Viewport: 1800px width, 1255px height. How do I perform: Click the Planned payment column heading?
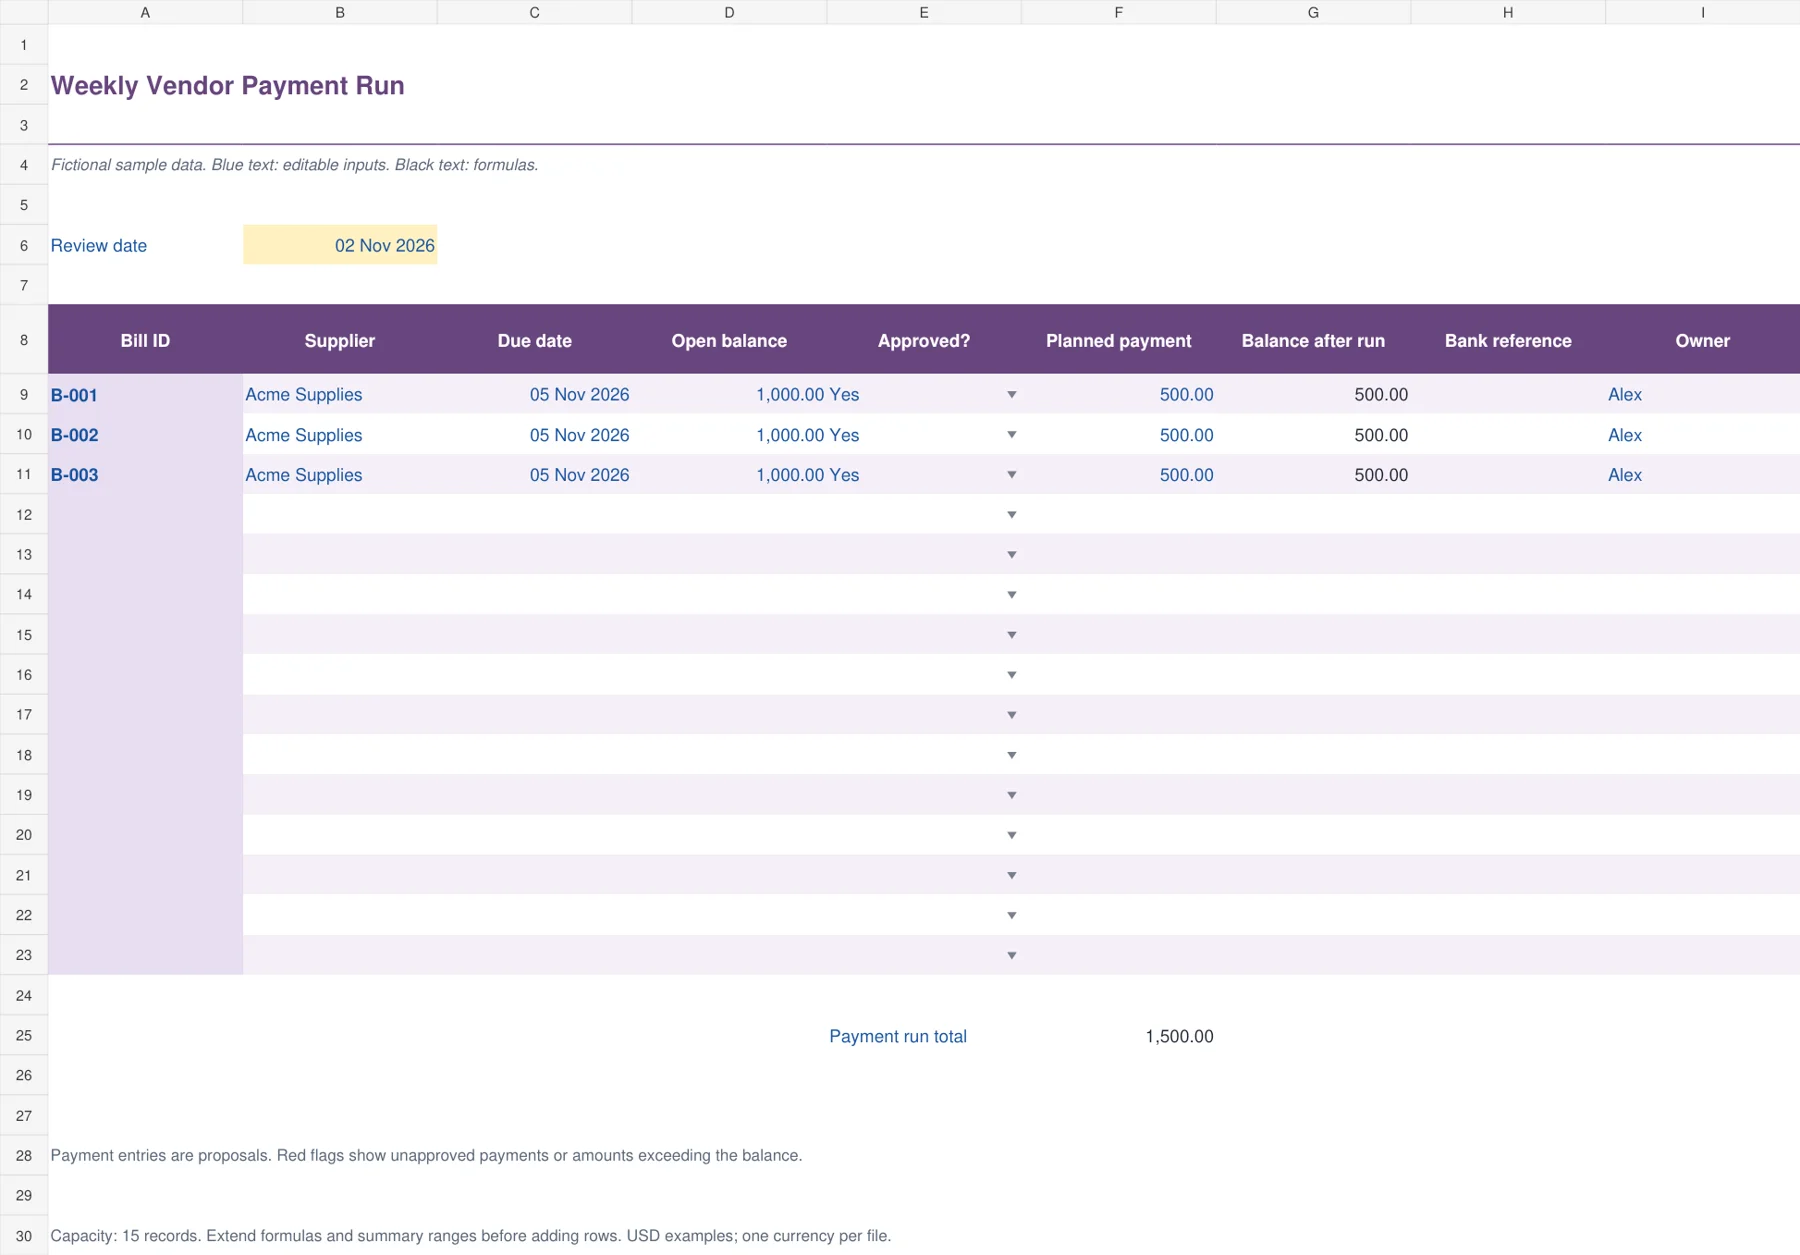tap(1118, 341)
